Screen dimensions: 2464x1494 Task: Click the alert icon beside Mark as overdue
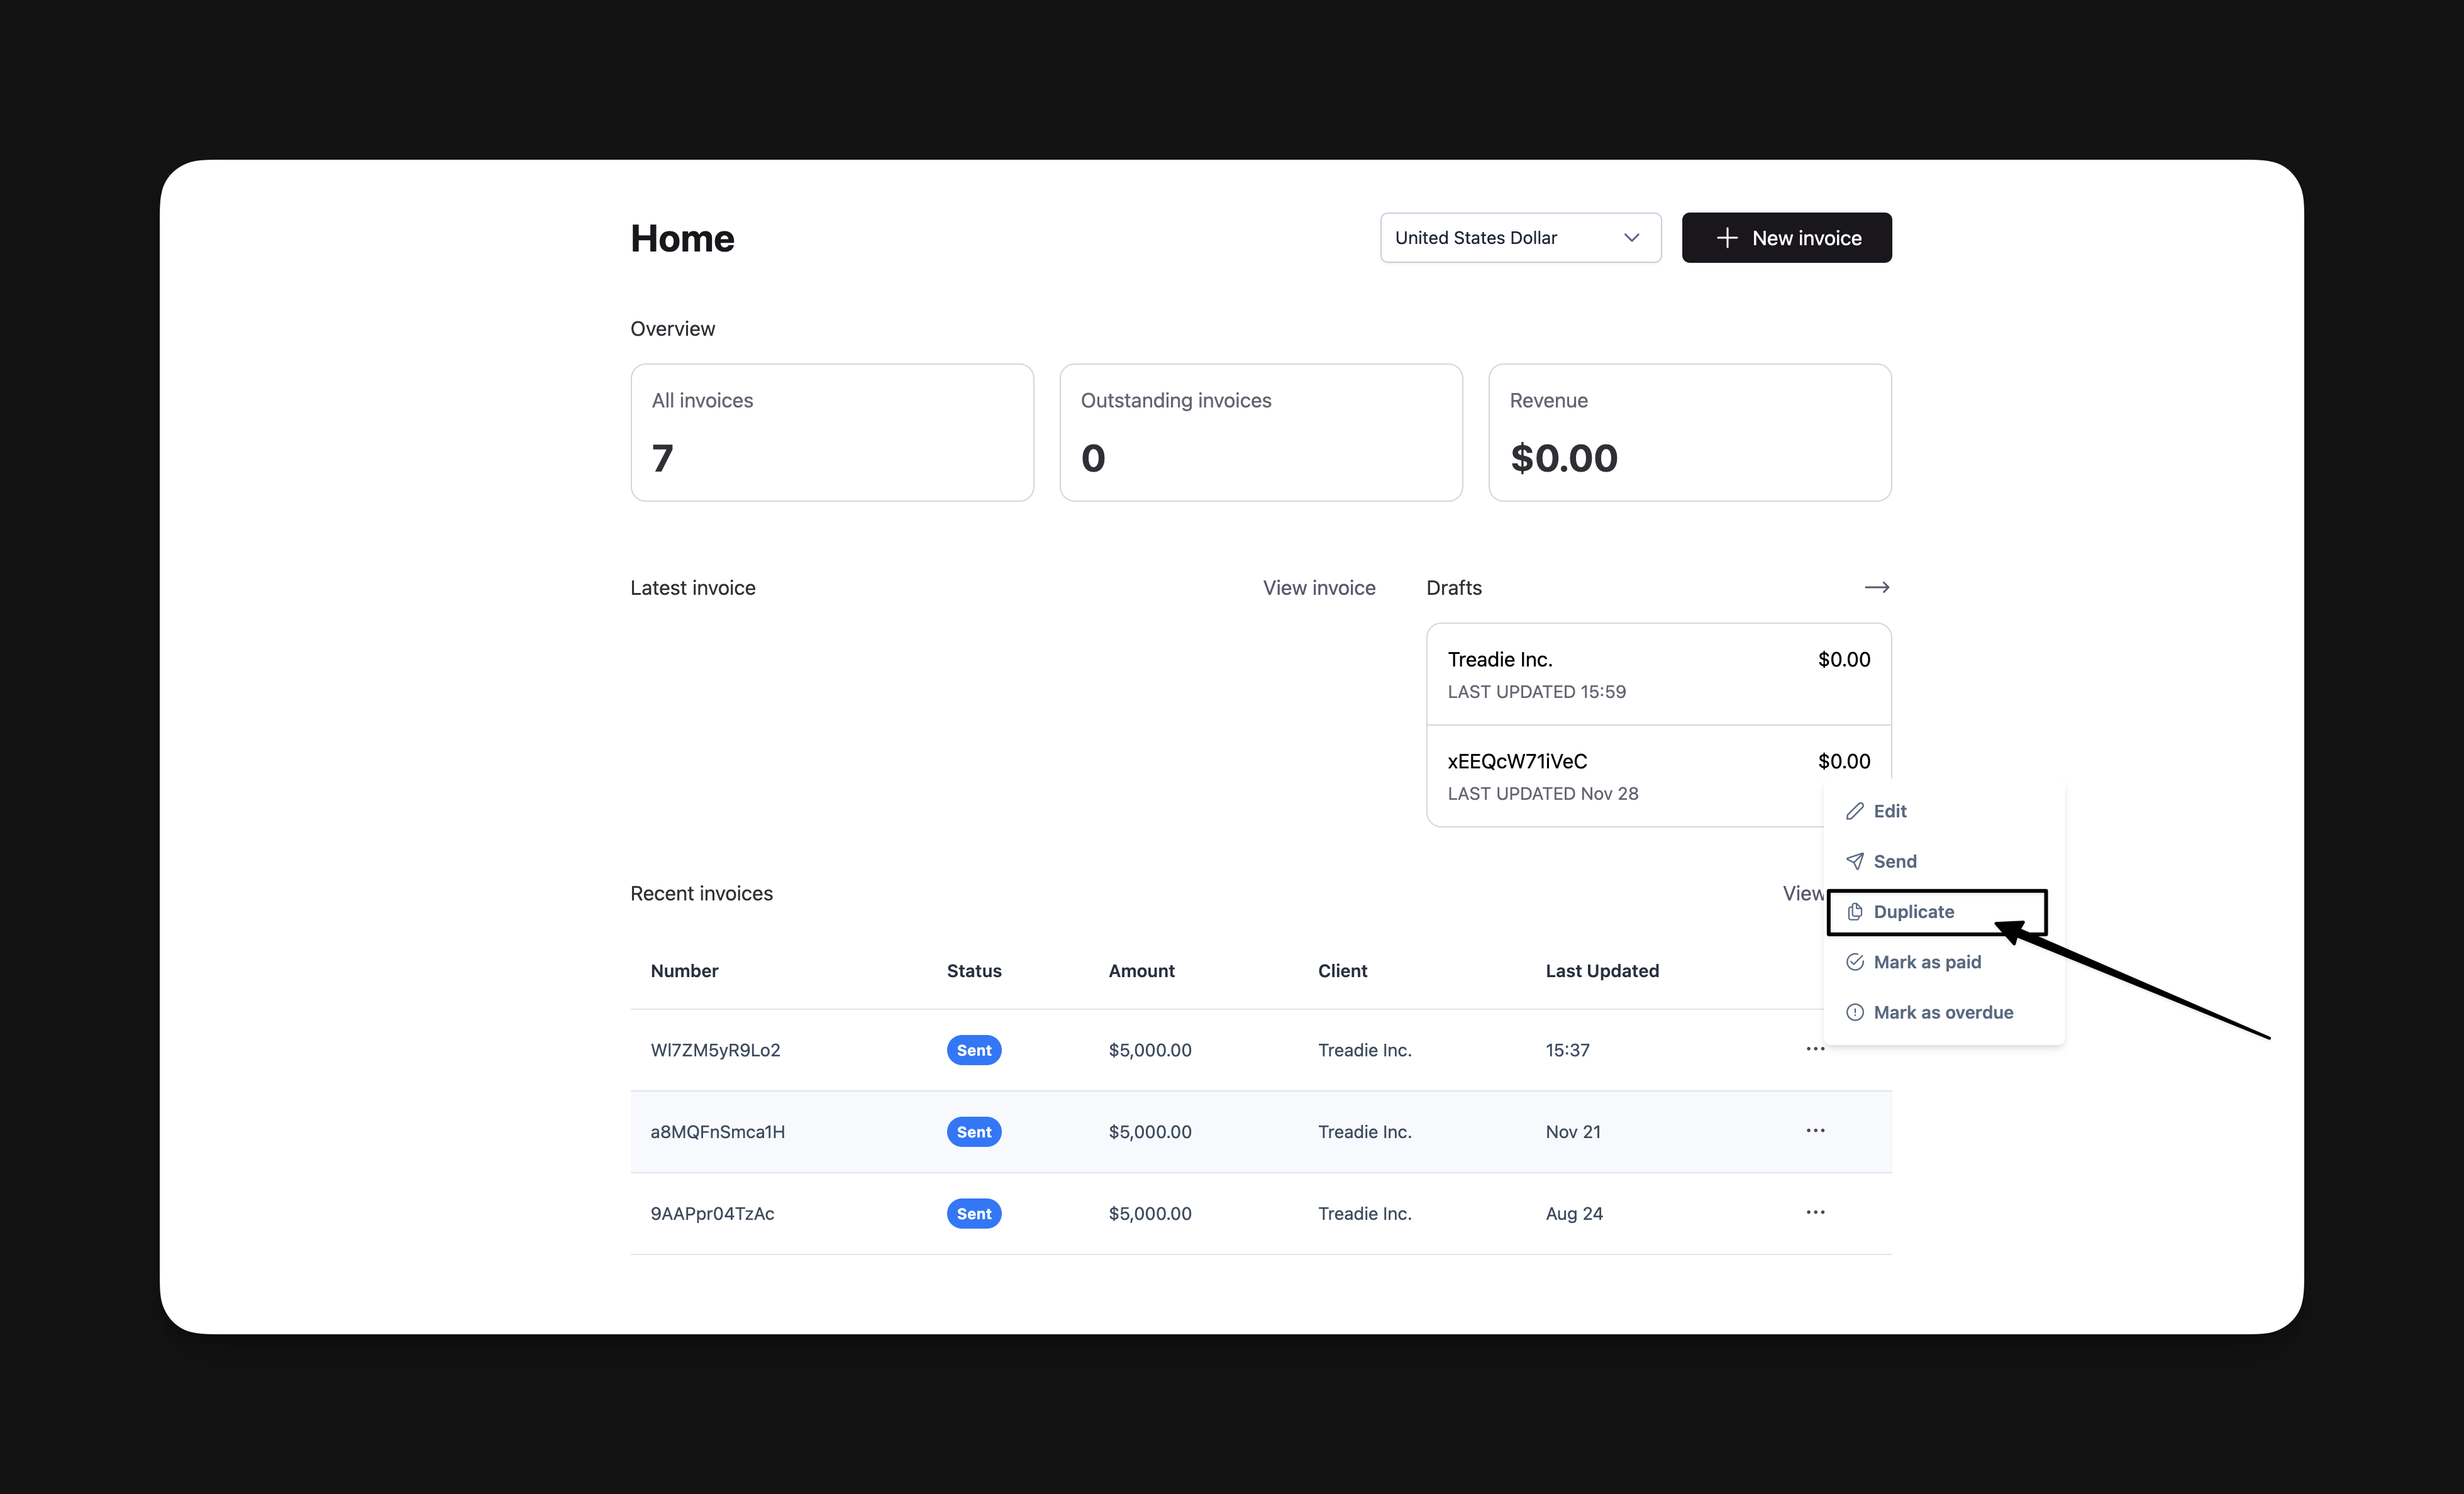click(1855, 1012)
